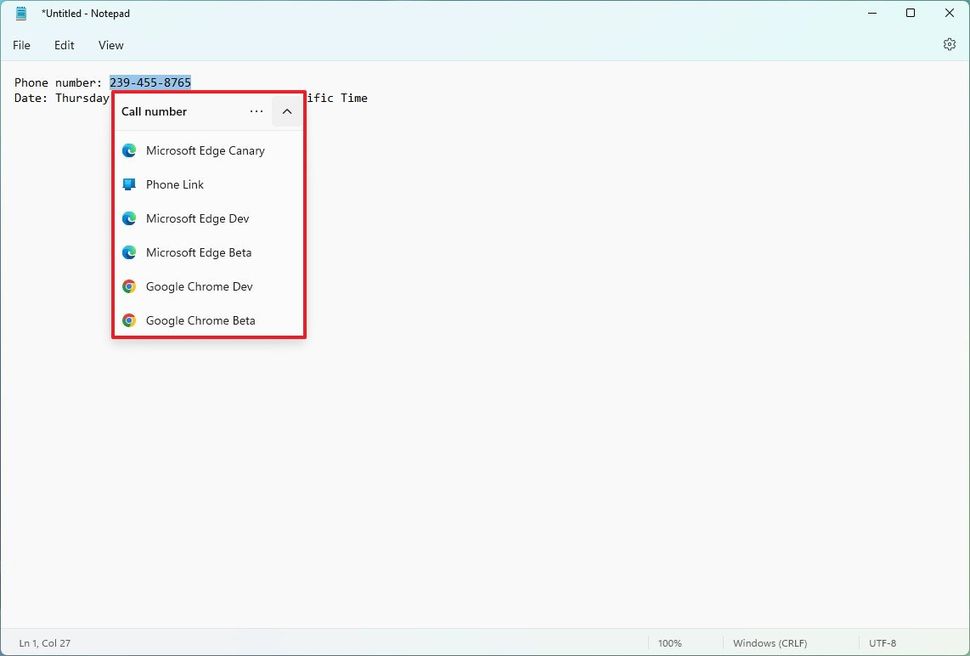Click the highlighted phone number text
Image resolution: width=970 pixels, height=656 pixels.
150,82
